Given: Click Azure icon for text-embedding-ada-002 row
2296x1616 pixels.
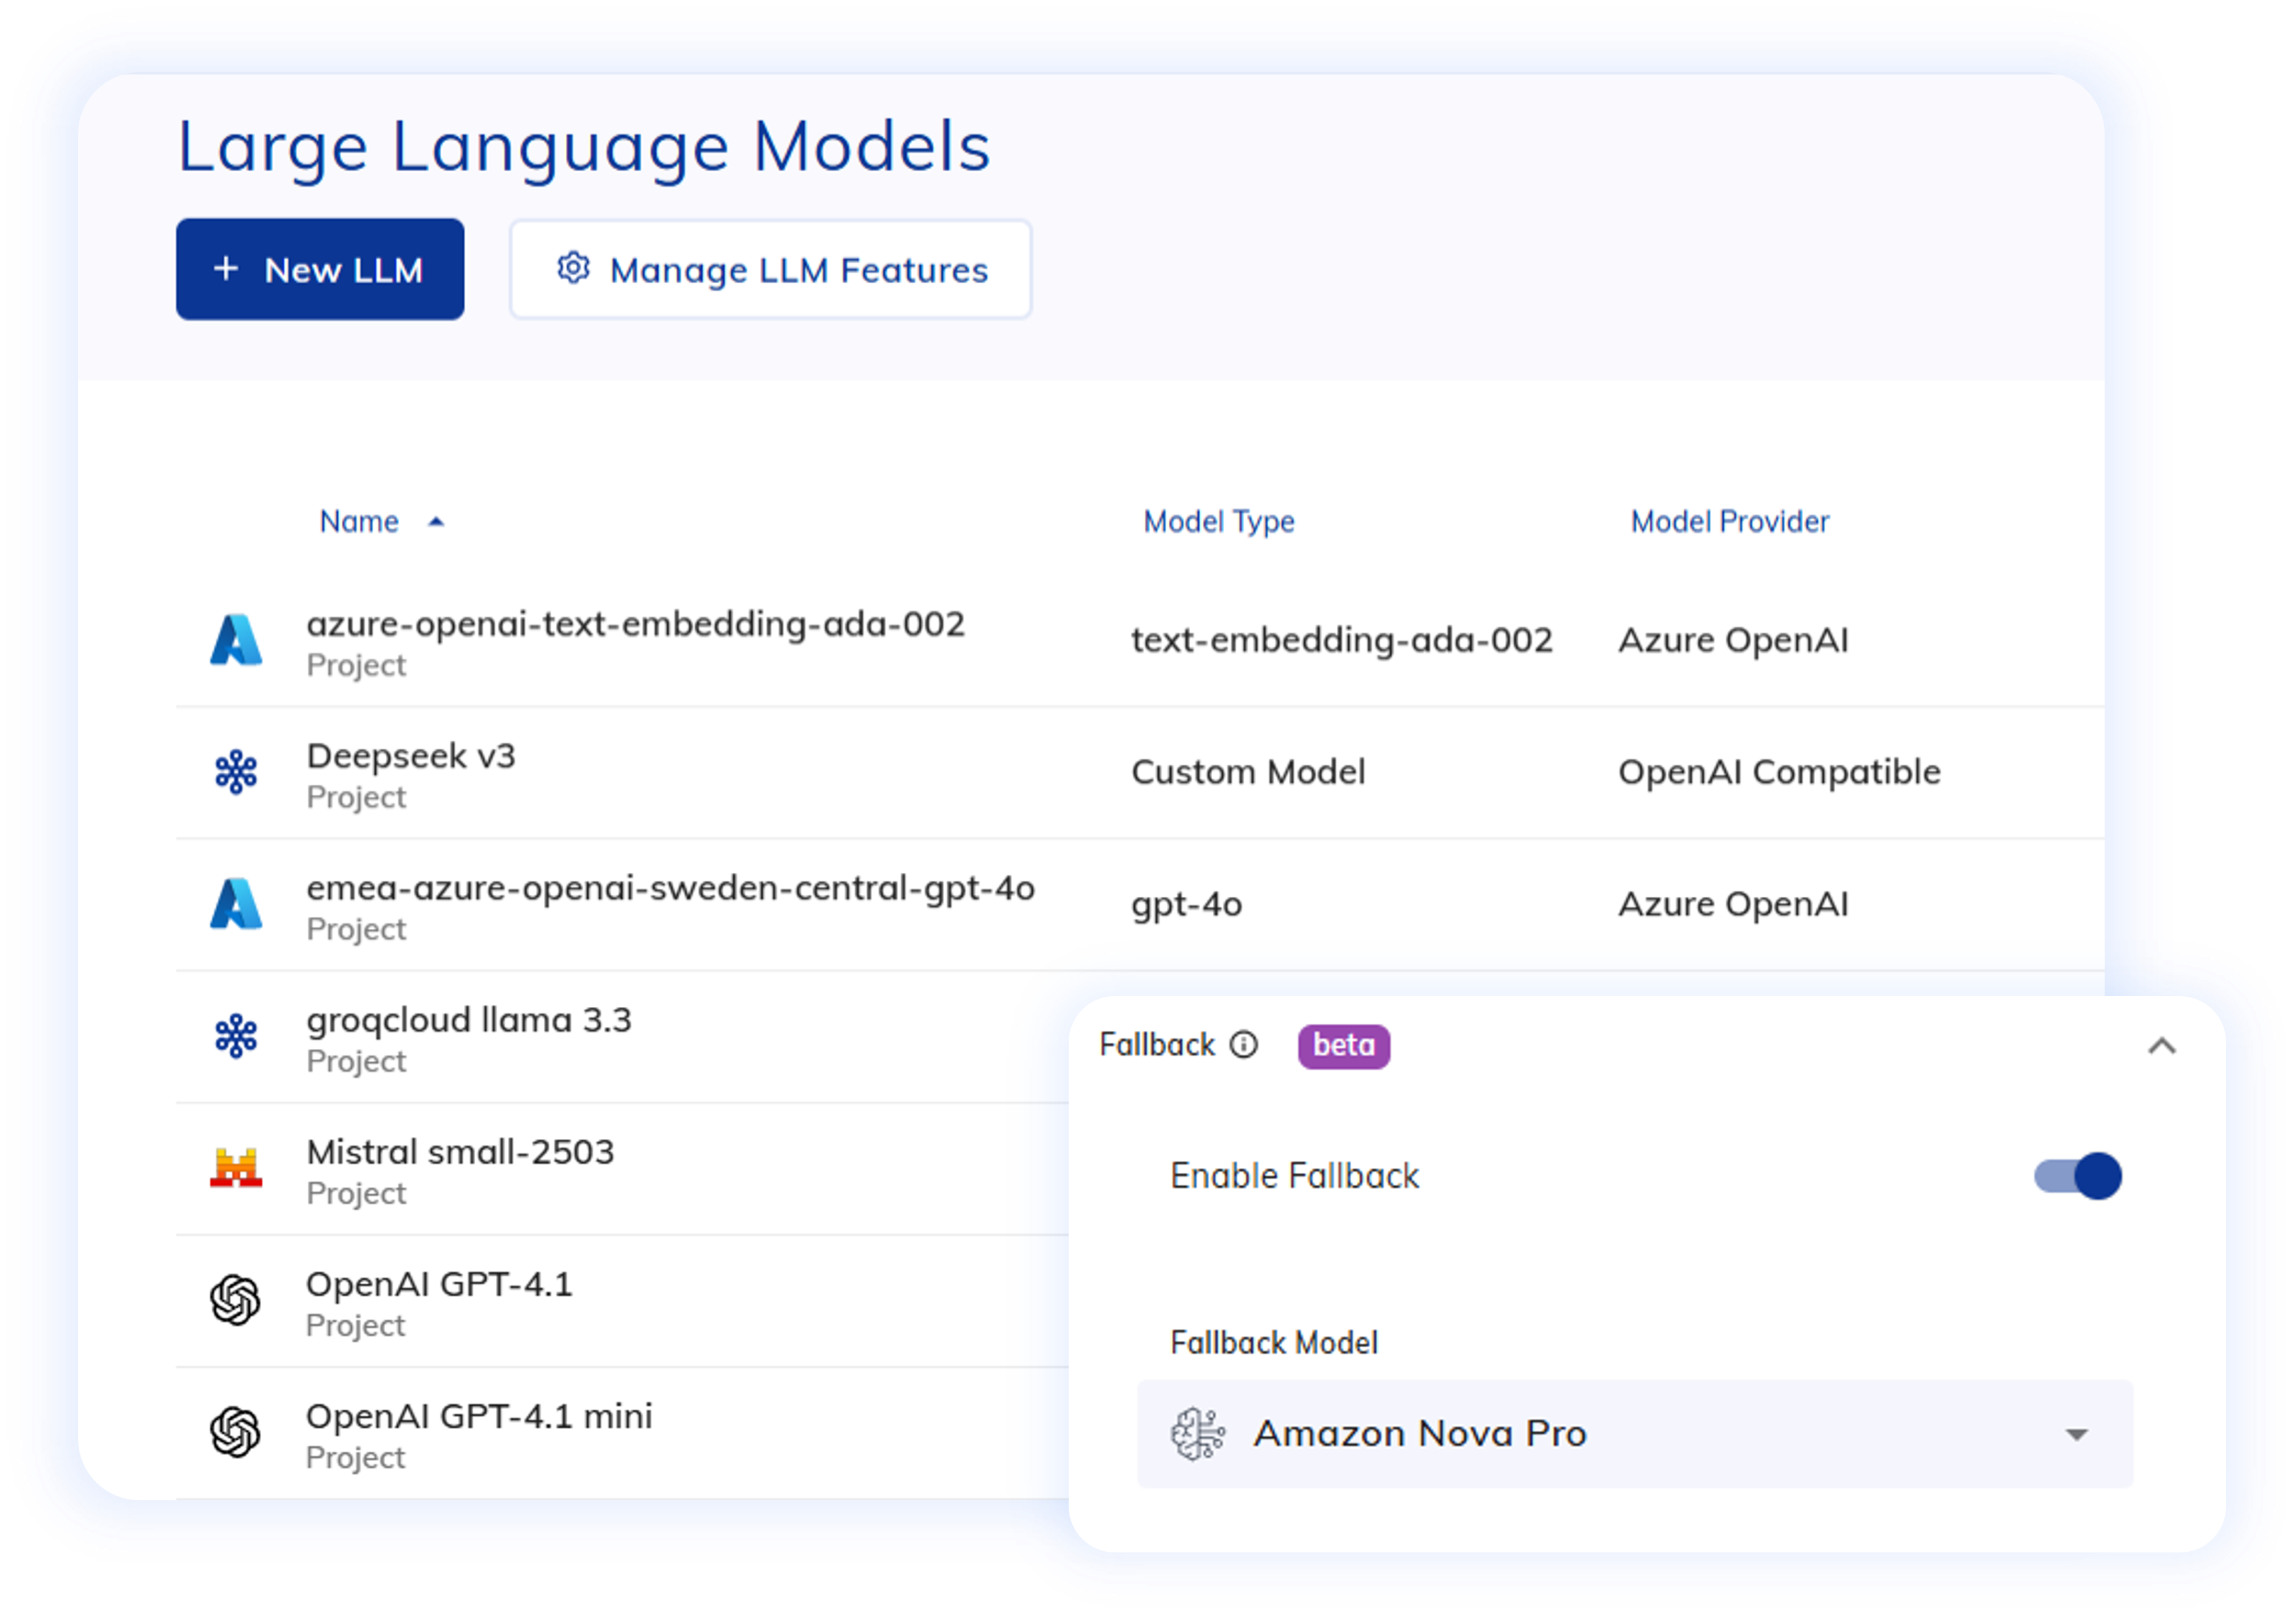Looking at the screenshot, I should pyautogui.click(x=236, y=640).
